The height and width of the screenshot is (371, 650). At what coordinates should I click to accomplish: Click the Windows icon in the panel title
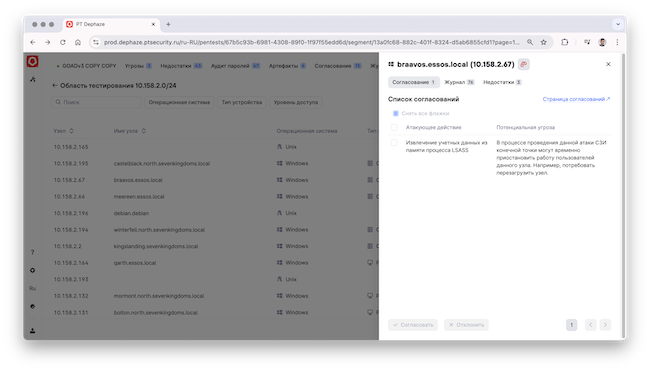point(391,64)
